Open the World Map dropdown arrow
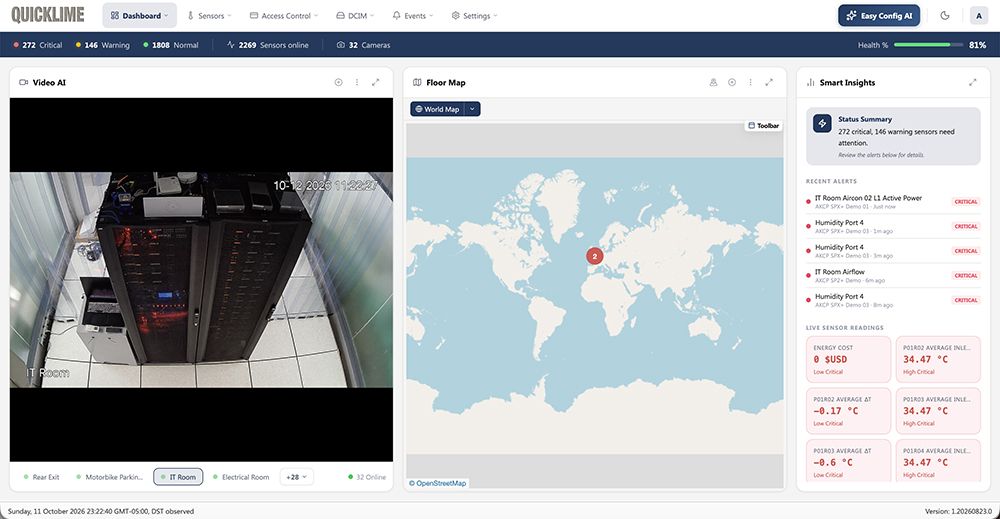The width and height of the screenshot is (1000, 519). tap(473, 109)
